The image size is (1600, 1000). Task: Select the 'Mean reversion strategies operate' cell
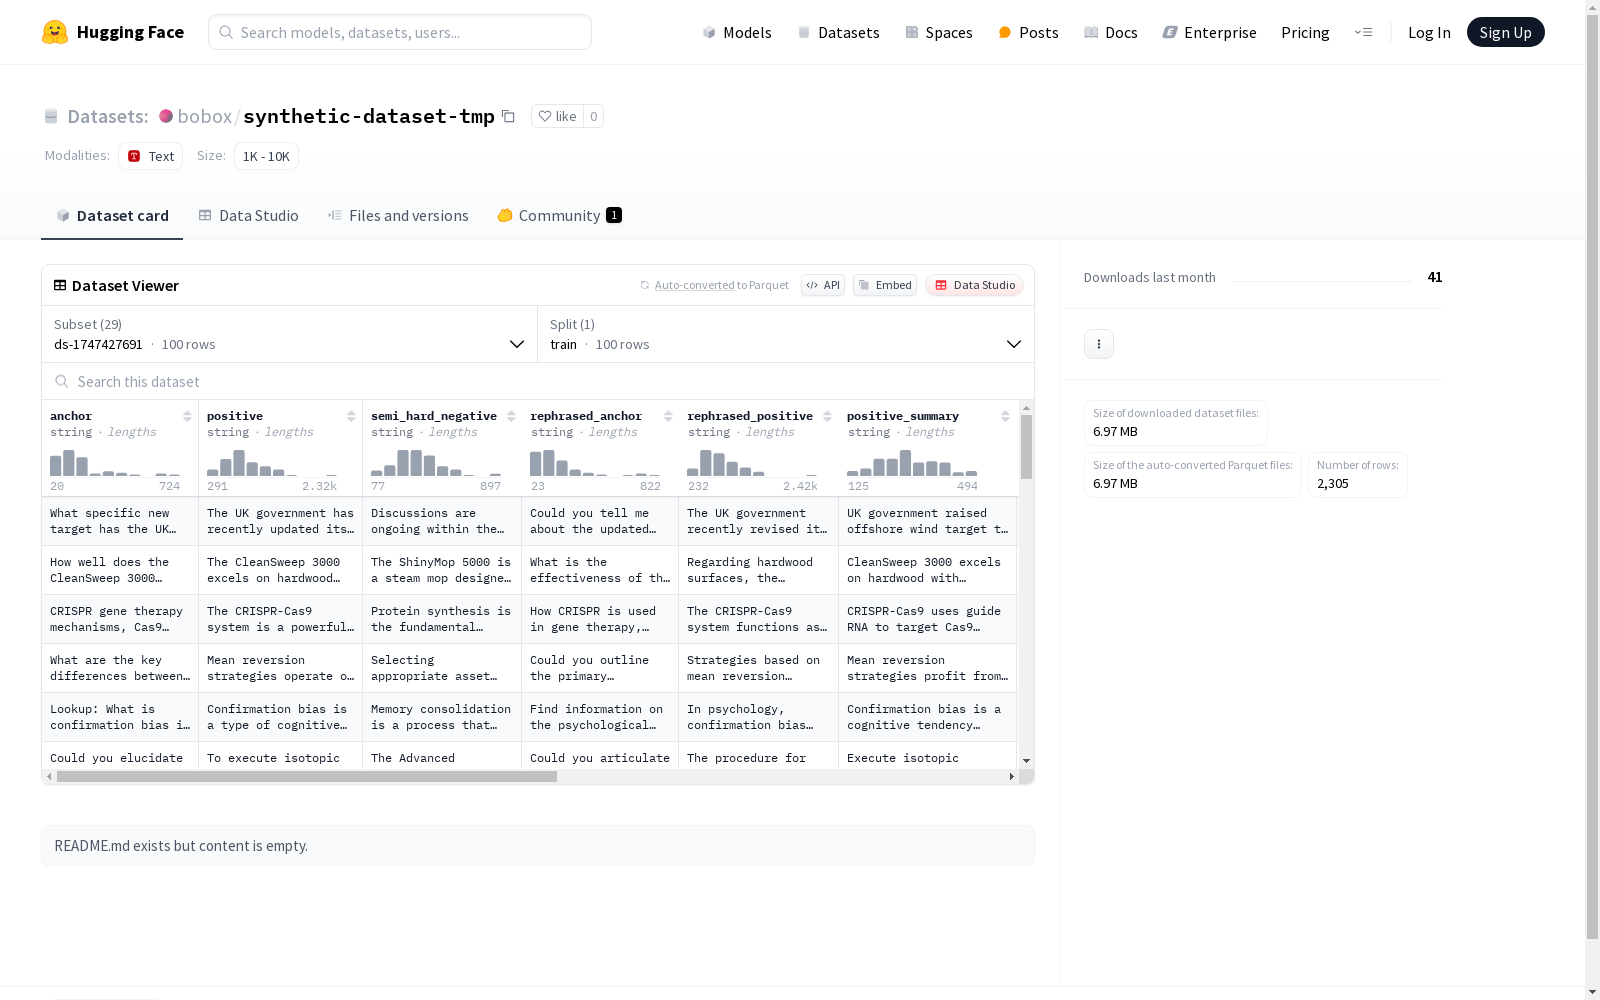[280, 668]
